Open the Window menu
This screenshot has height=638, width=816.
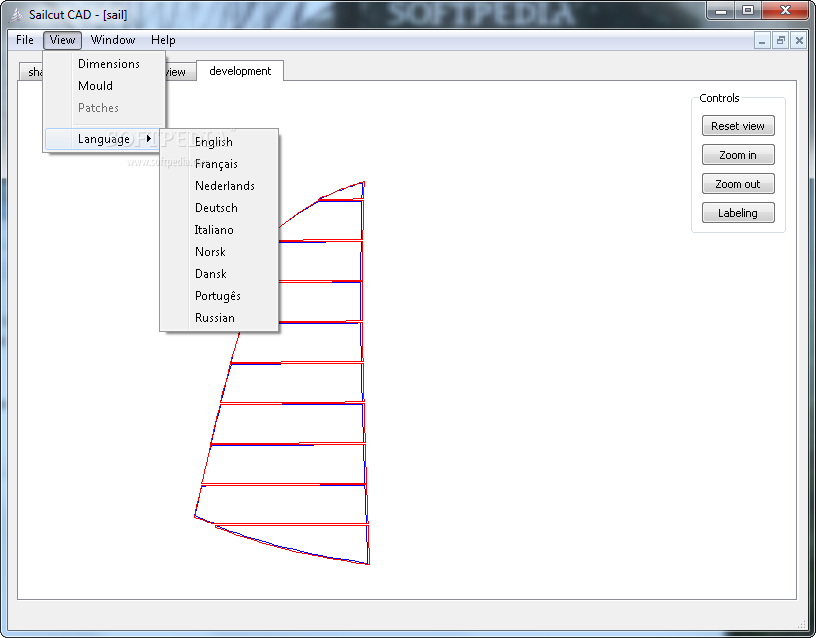(x=113, y=40)
